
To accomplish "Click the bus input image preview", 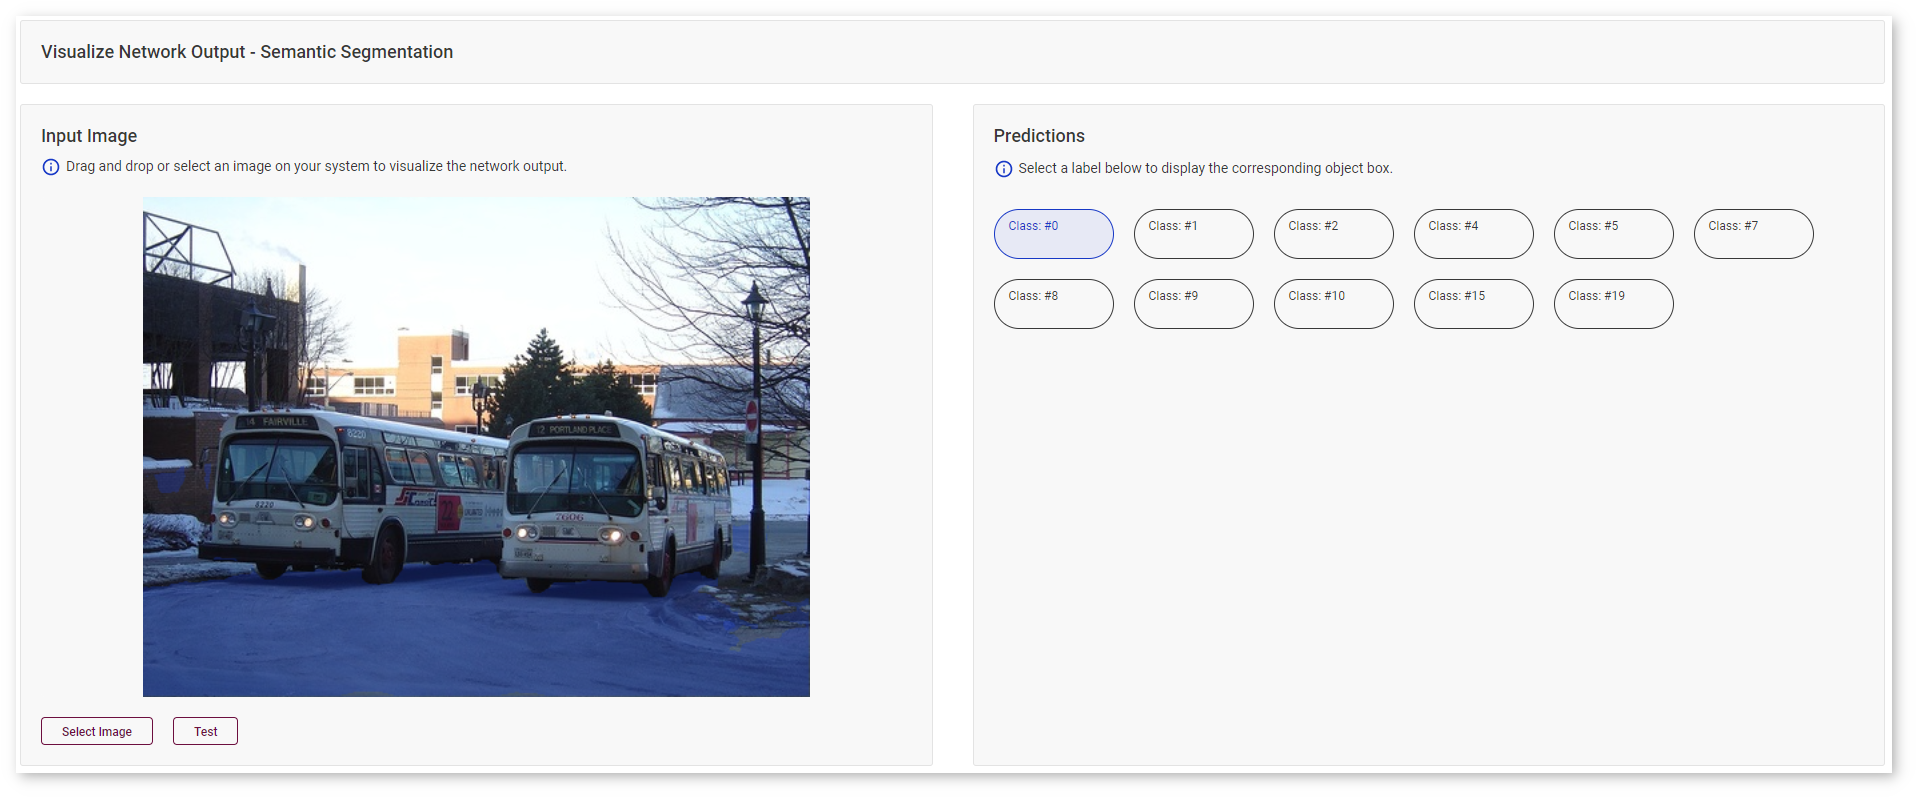I will click(476, 447).
